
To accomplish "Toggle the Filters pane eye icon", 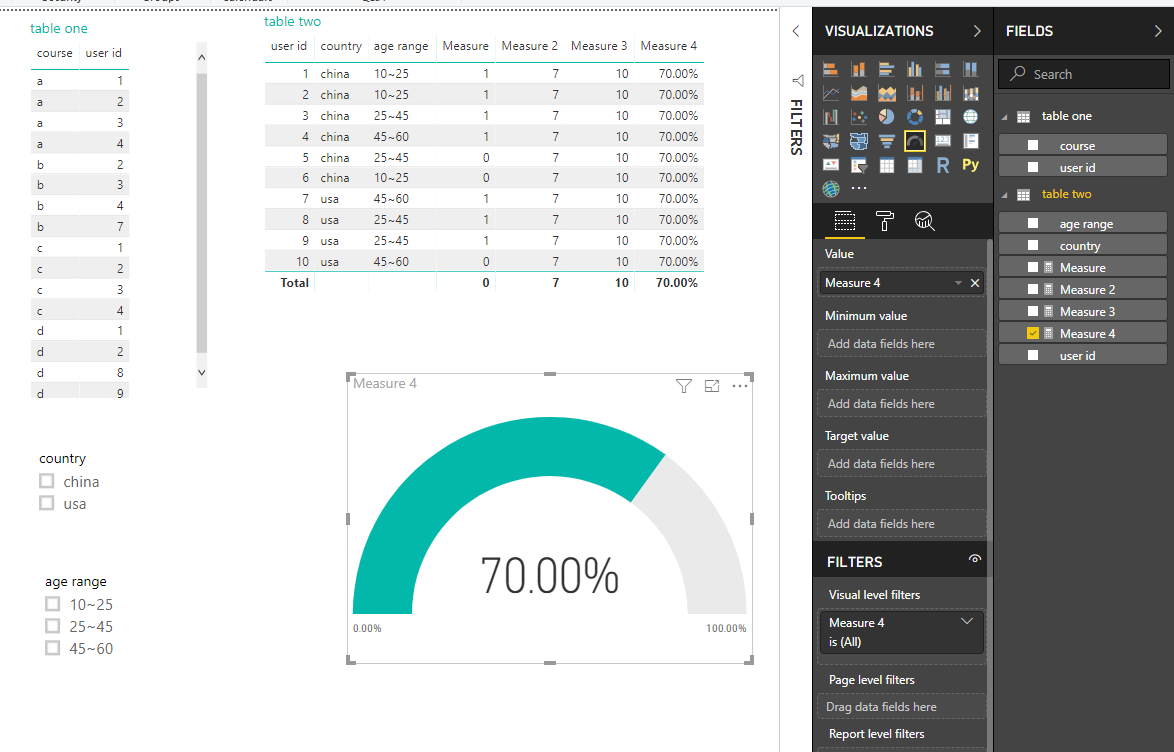I will point(974,559).
